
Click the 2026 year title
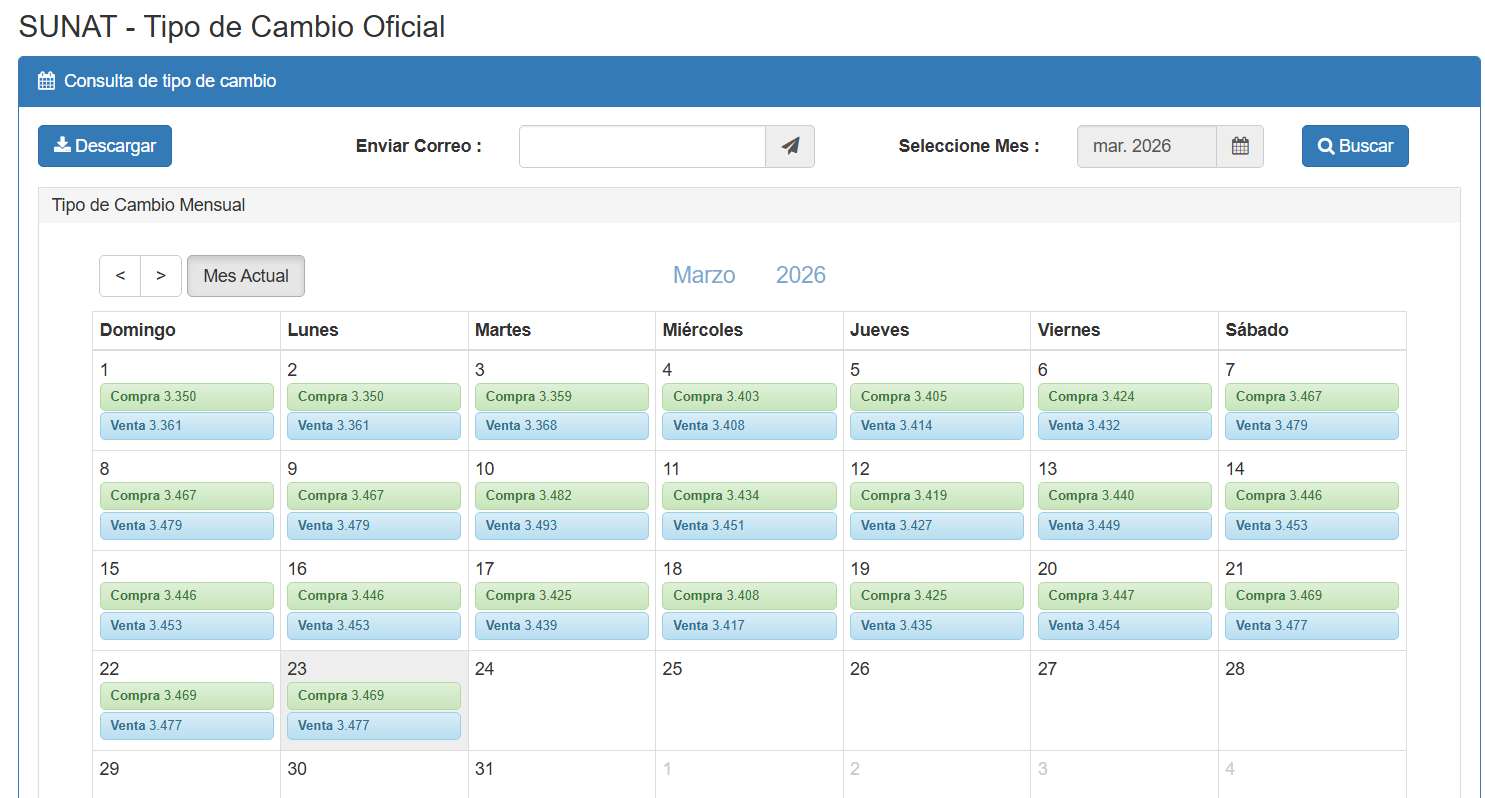click(x=800, y=276)
